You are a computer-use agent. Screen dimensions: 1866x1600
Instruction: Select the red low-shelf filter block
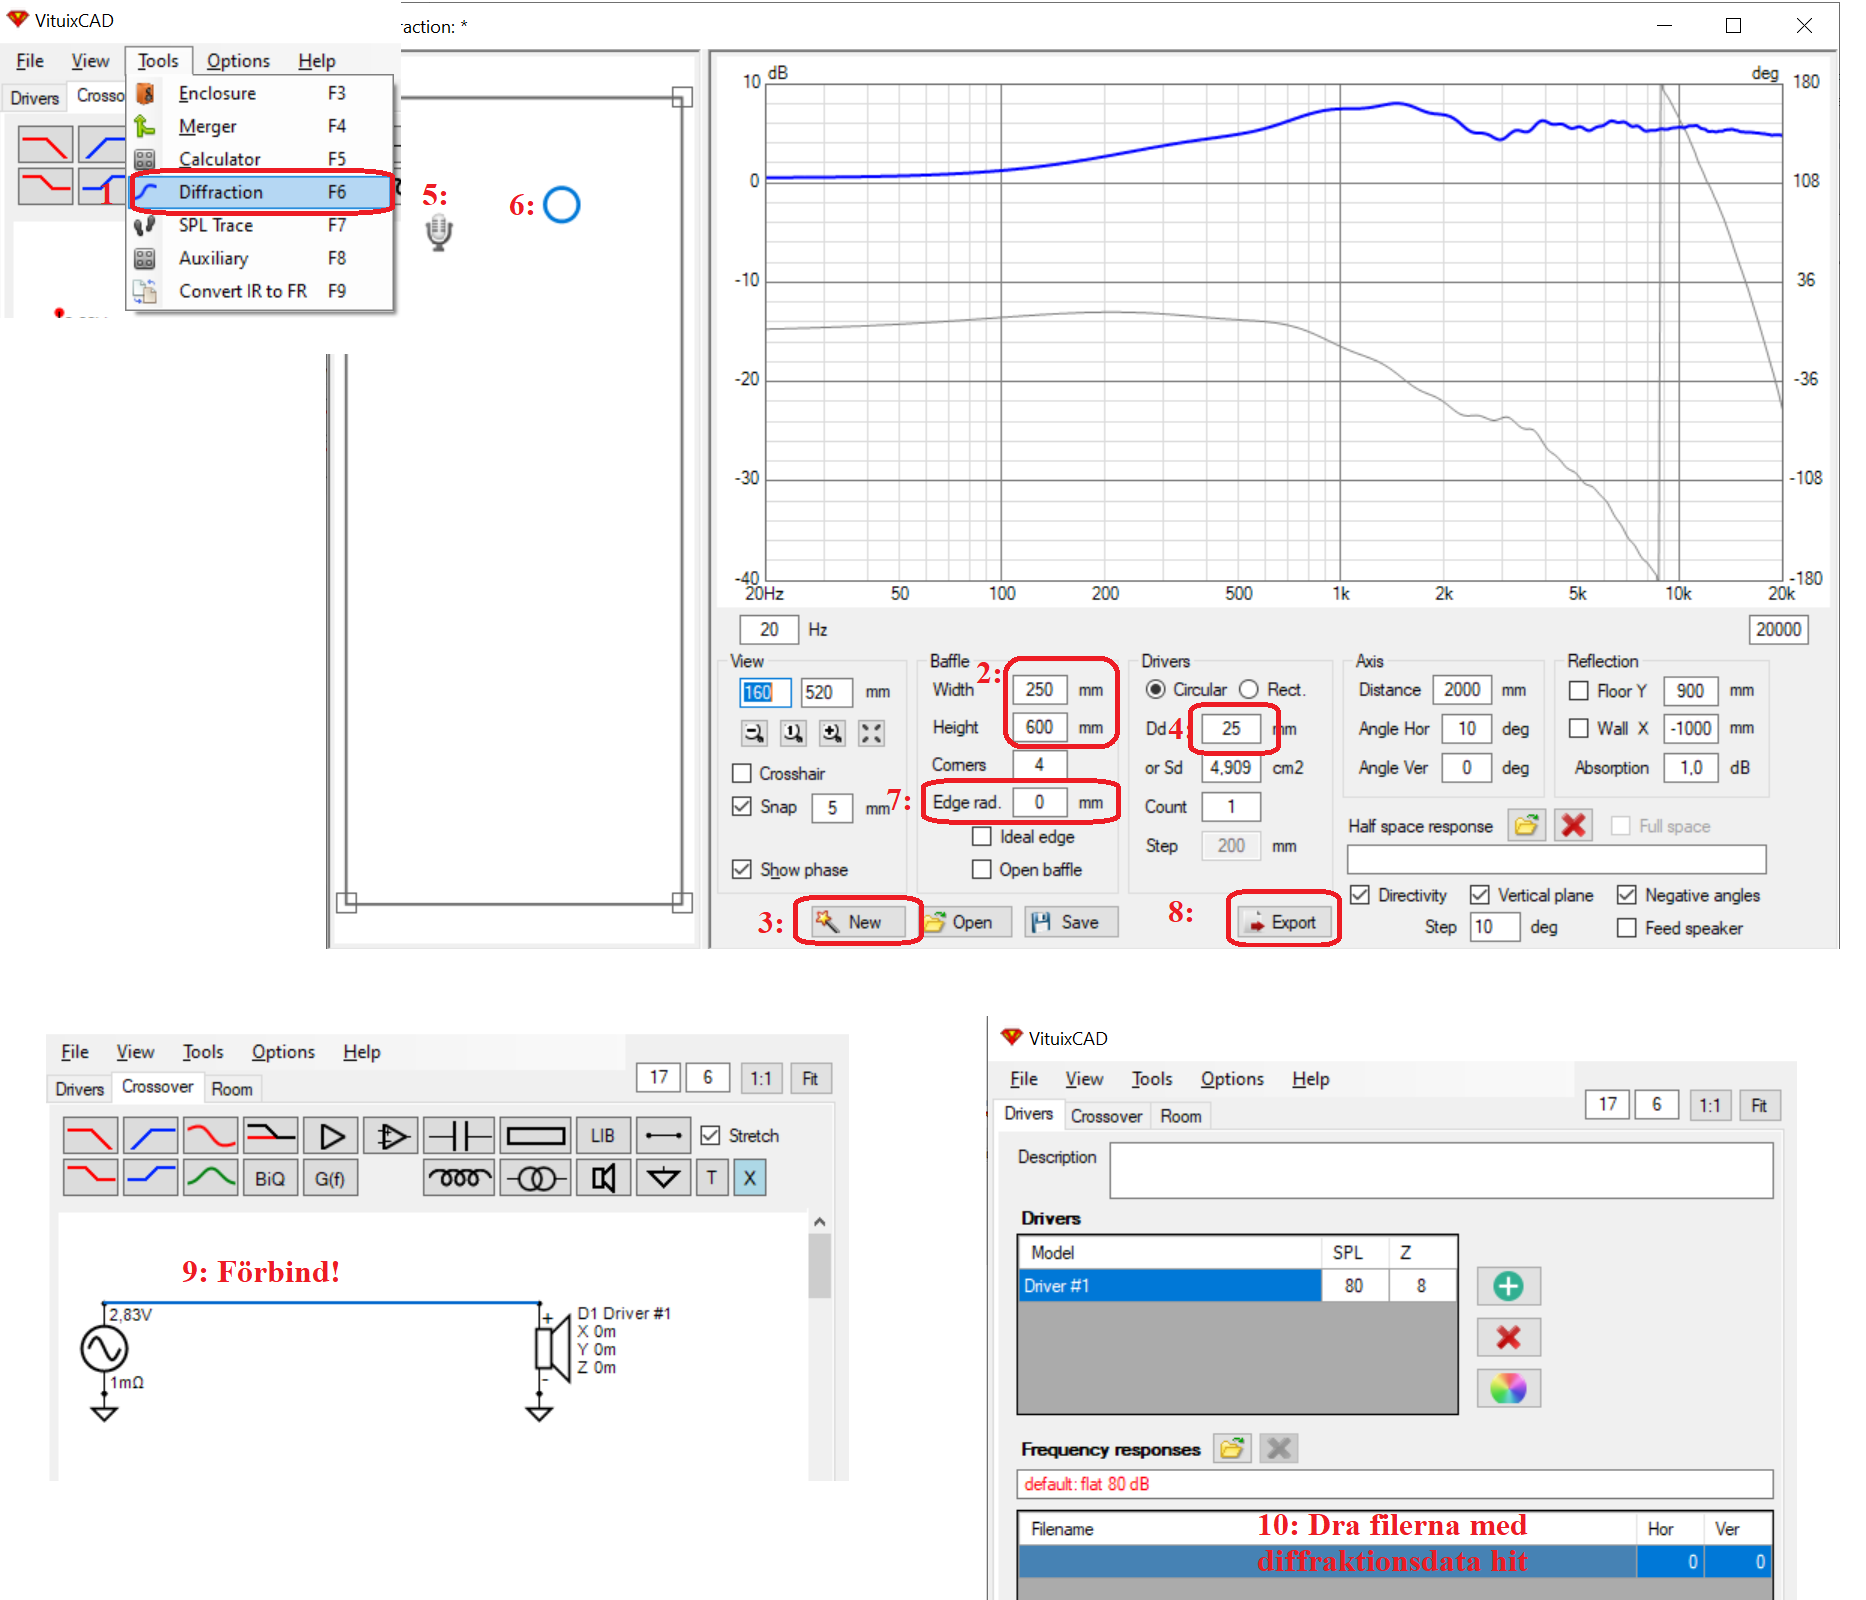90,1178
